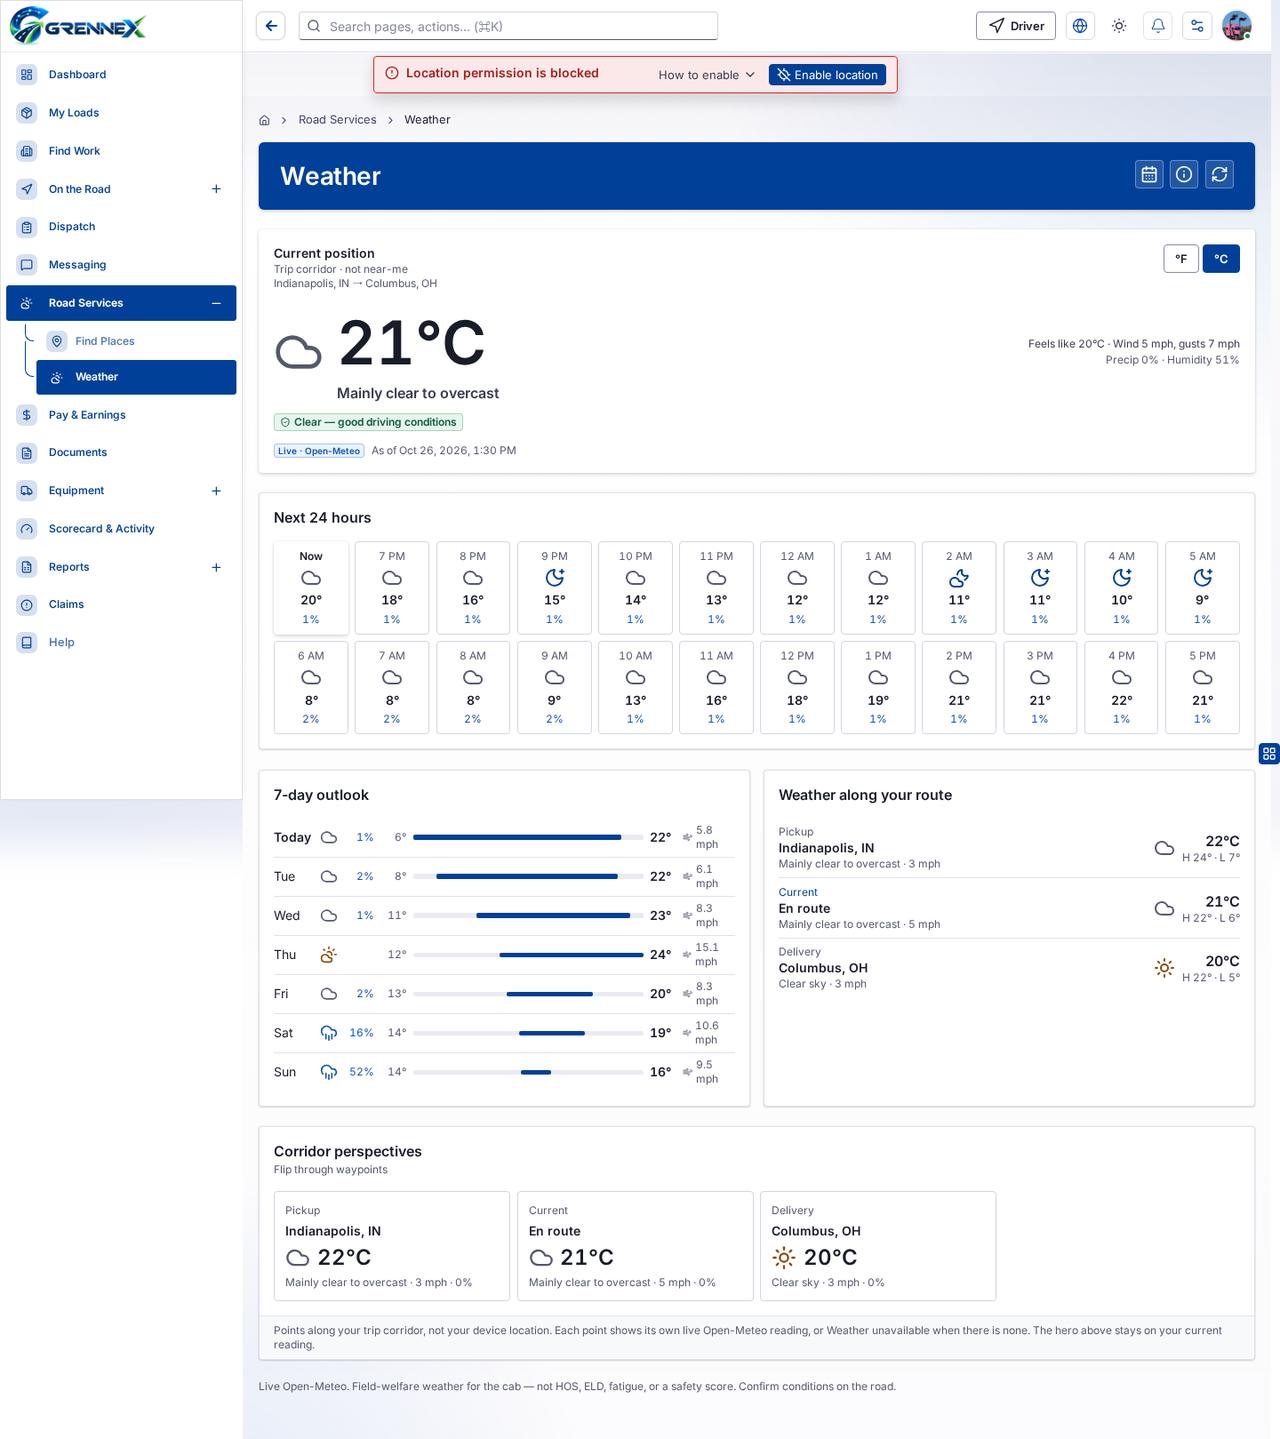Expand the On the Road submenu
Screen dimensions: 1280x1439
coord(216,189)
